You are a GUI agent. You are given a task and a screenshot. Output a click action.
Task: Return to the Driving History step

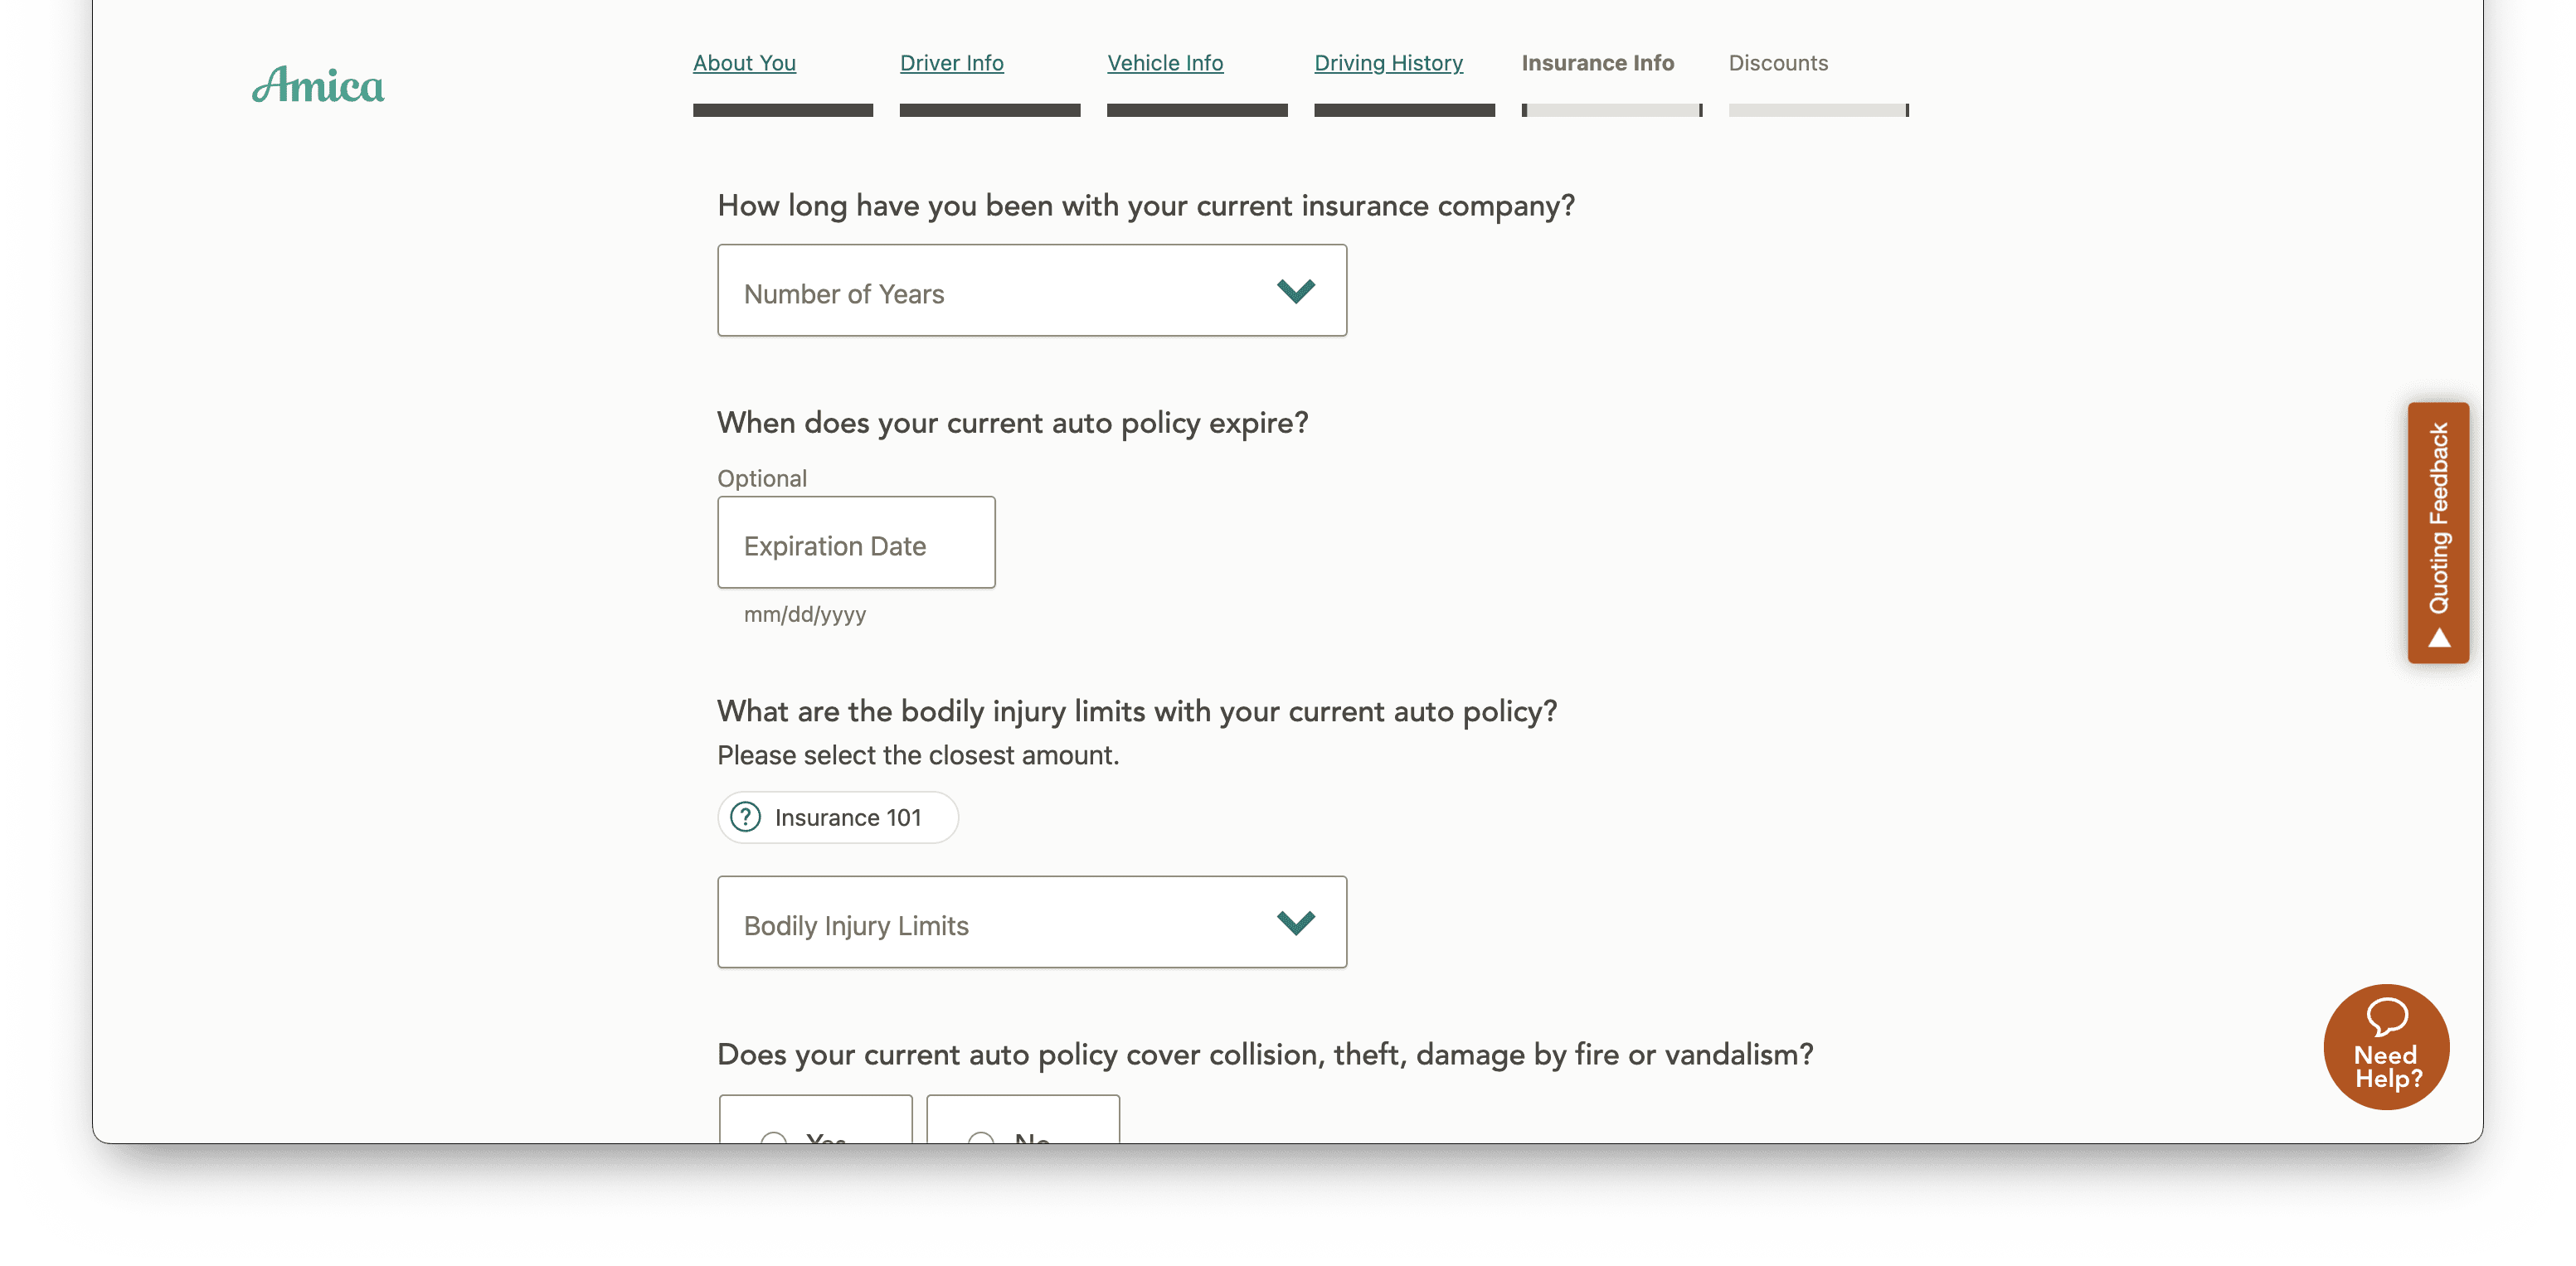click(x=1388, y=63)
